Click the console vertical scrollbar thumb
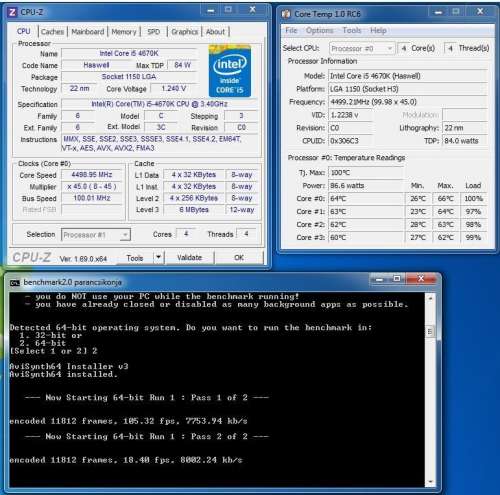The height and width of the screenshot is (495, 500). coord(430,331)
